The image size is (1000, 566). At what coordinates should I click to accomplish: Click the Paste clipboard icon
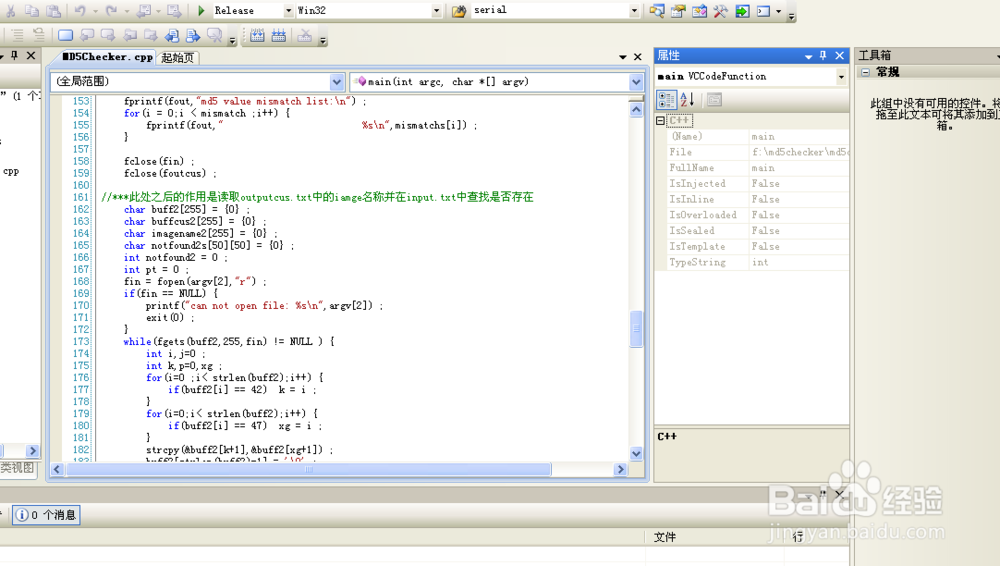(54, 11)
